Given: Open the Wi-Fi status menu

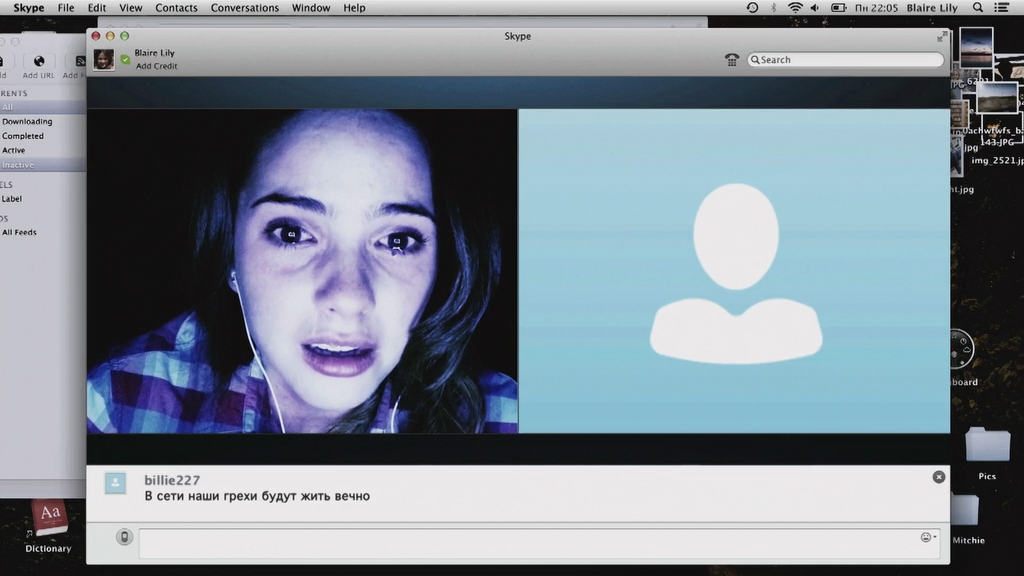Looking at the screenshot, I should (795, 8).
